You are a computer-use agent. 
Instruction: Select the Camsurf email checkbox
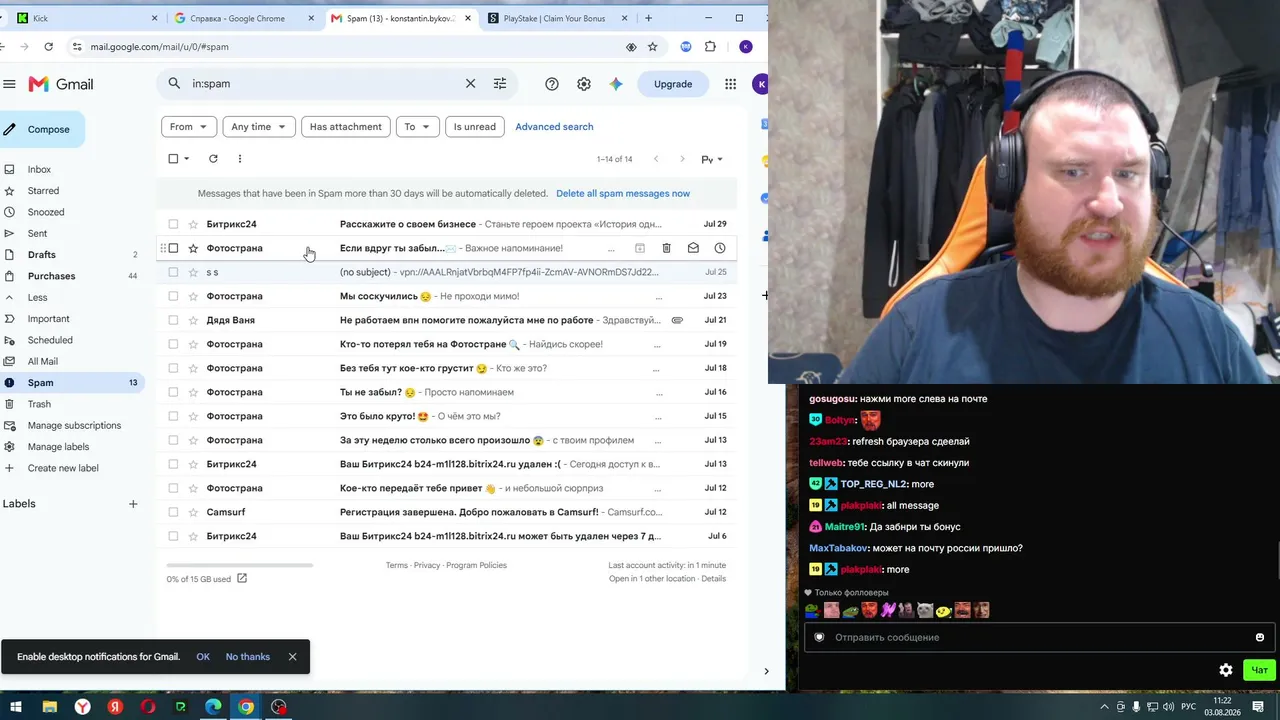(173, 512)
